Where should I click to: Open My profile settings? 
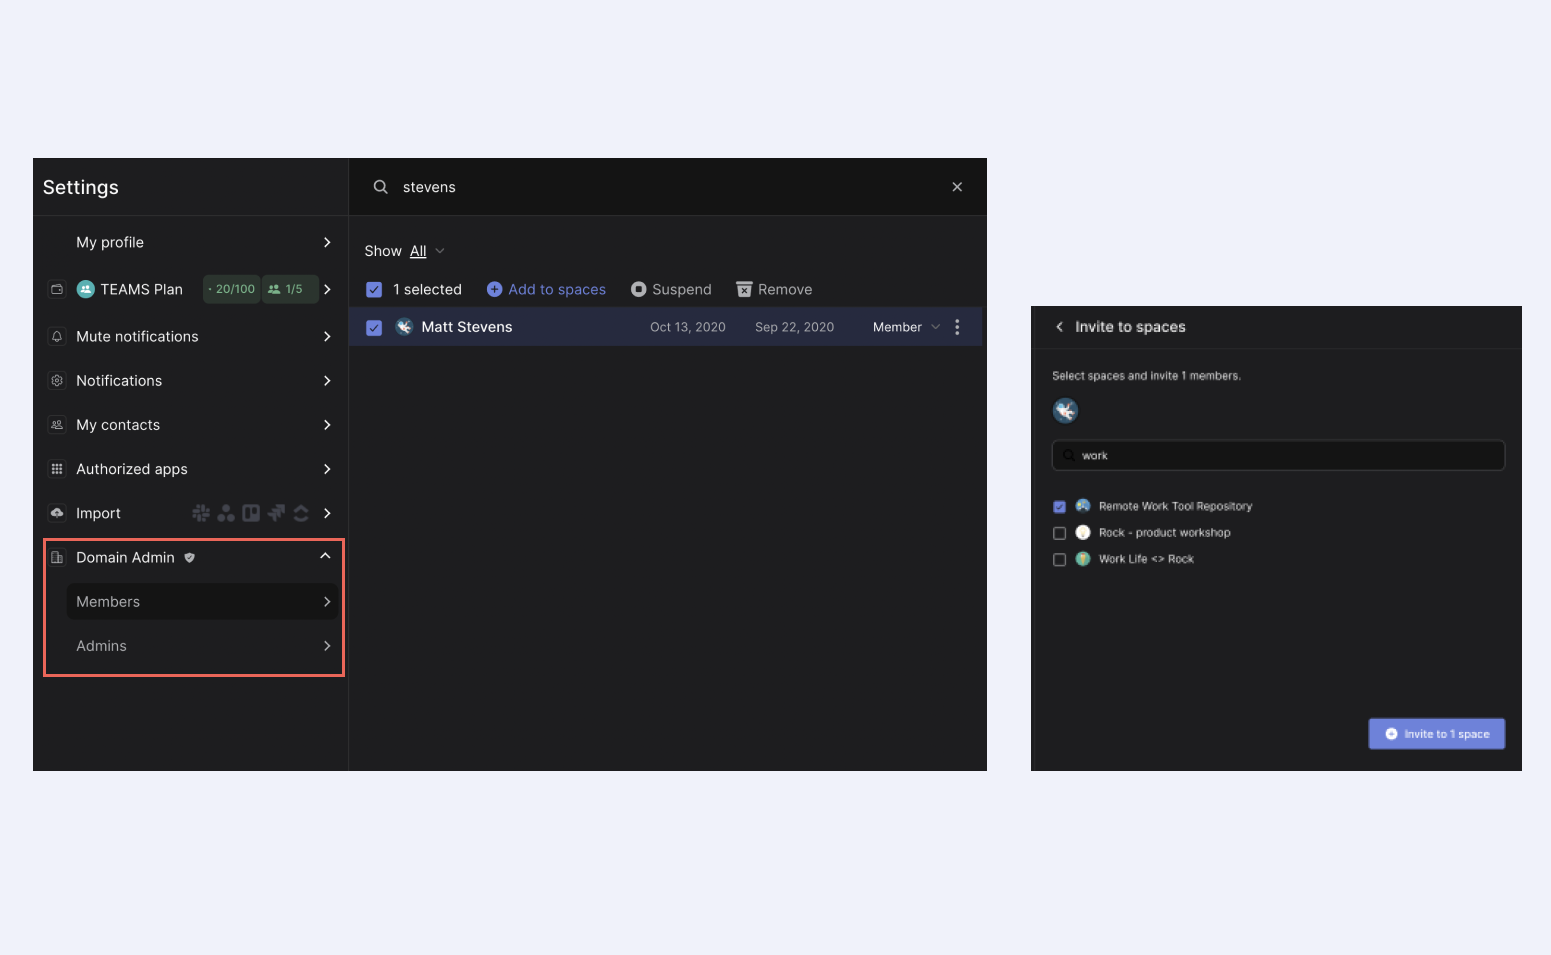[x=200, y=242]
